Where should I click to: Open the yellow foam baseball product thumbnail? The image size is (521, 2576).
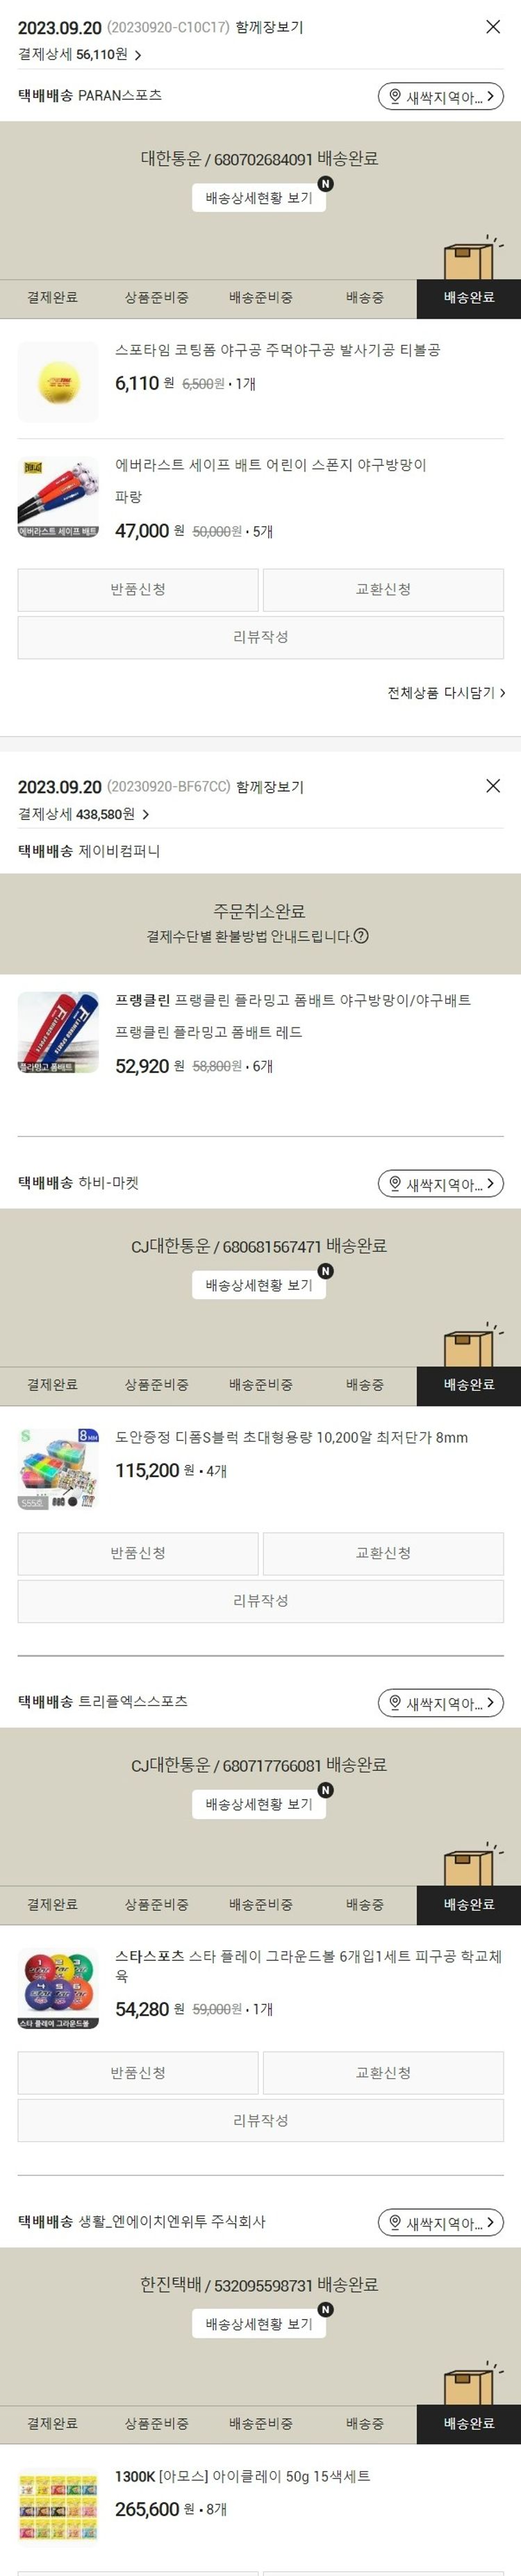click(58, 381)
